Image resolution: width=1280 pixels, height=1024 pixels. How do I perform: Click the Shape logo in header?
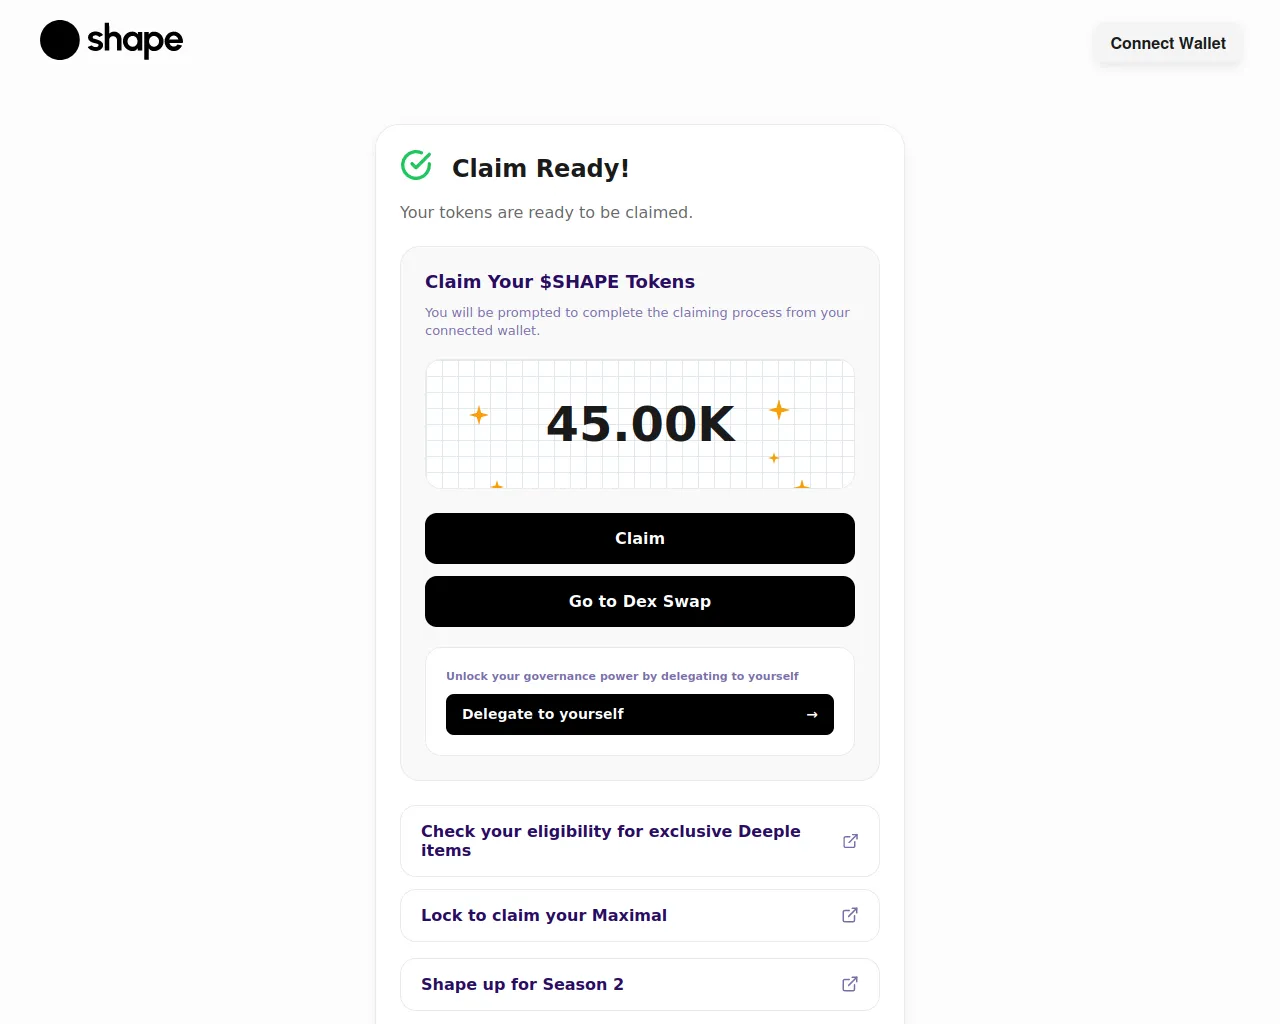click(111, 40)
